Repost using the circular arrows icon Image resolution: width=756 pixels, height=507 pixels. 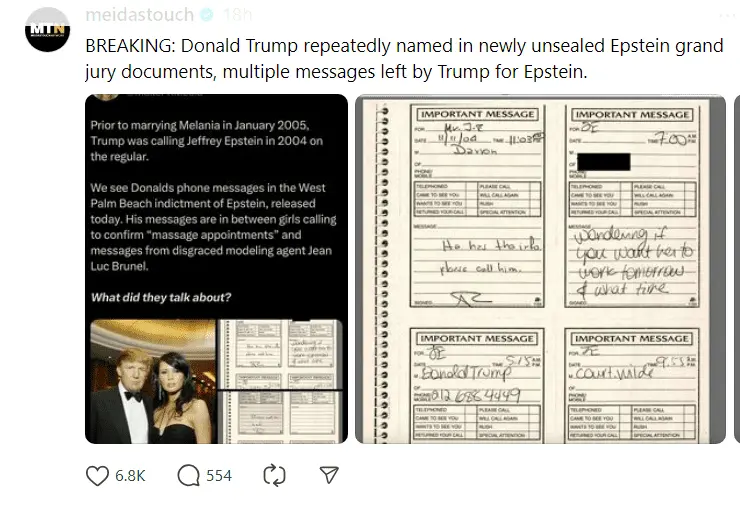[x=274, y=476]
